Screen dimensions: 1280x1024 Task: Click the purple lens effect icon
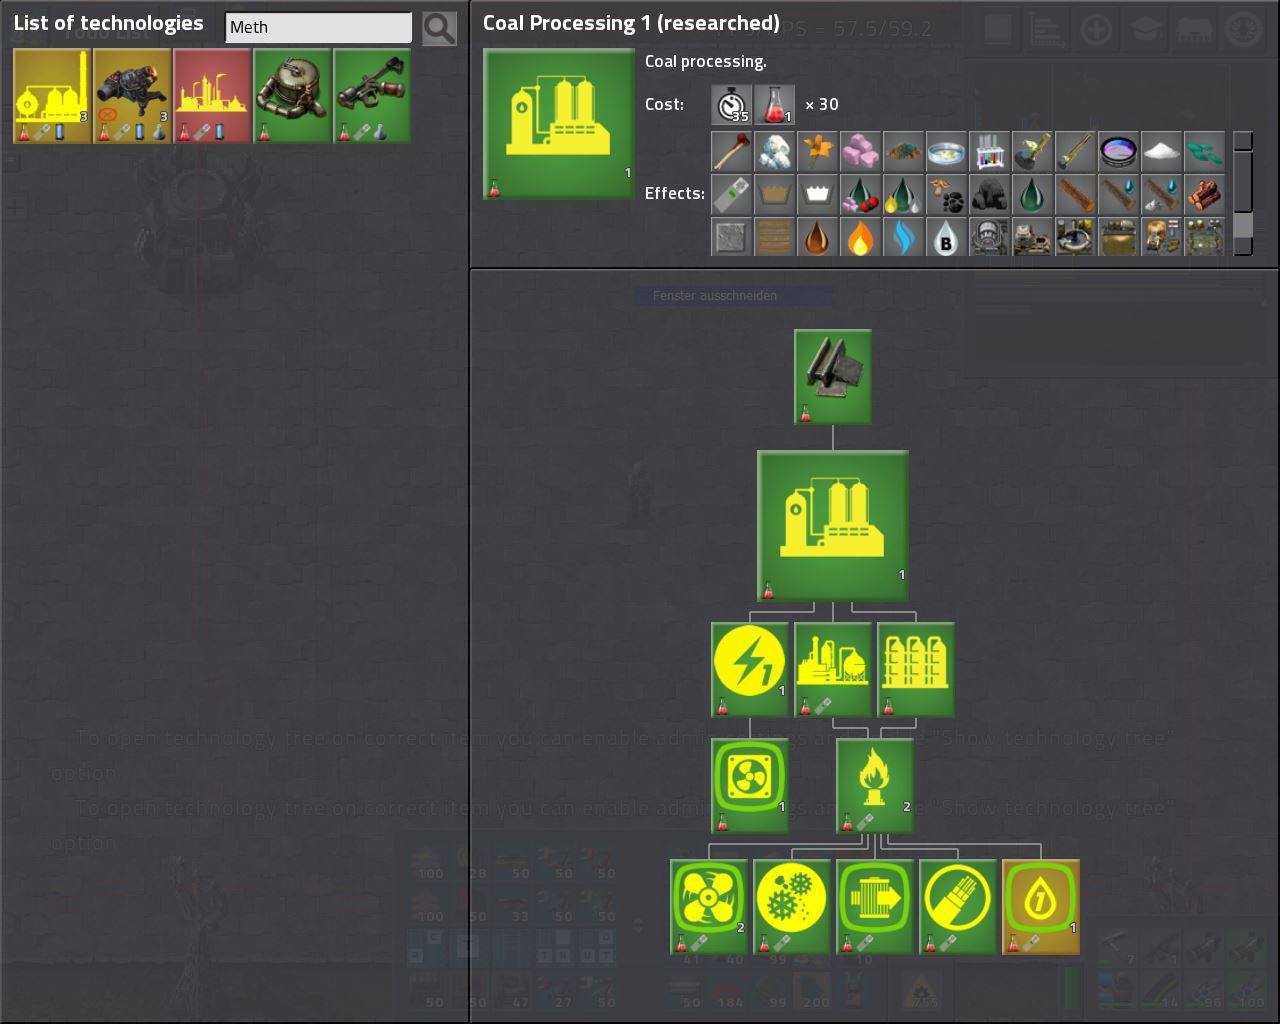[1118, 152]
